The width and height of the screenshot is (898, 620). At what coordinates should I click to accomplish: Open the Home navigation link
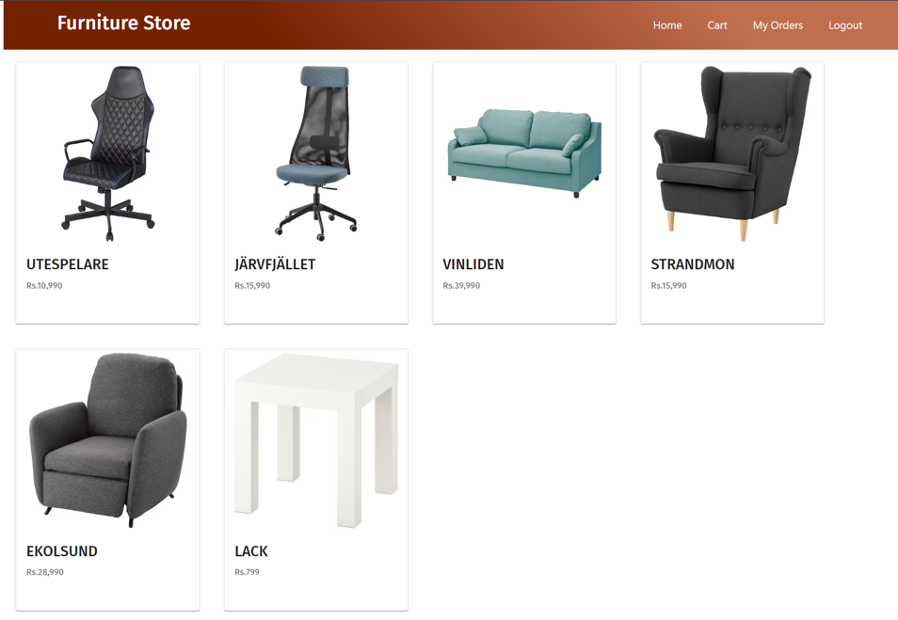(667, 25)
